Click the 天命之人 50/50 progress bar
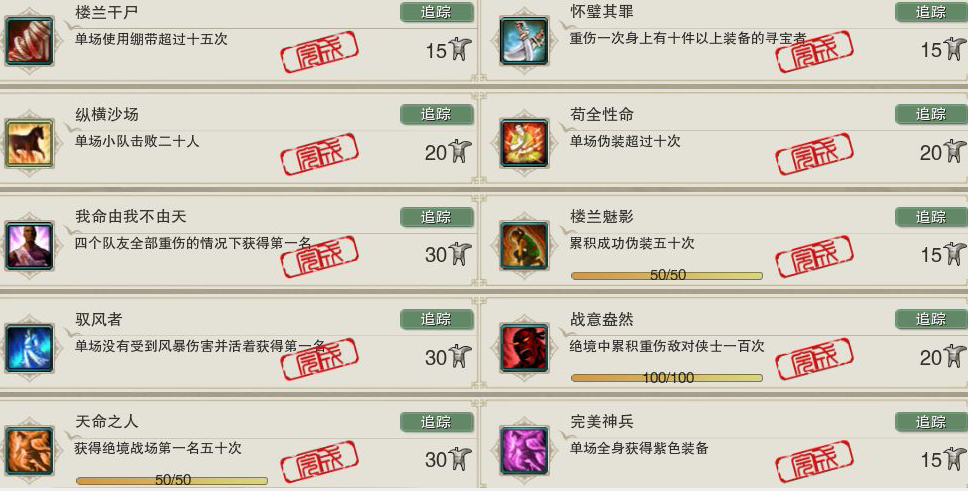 coord(172,481)
